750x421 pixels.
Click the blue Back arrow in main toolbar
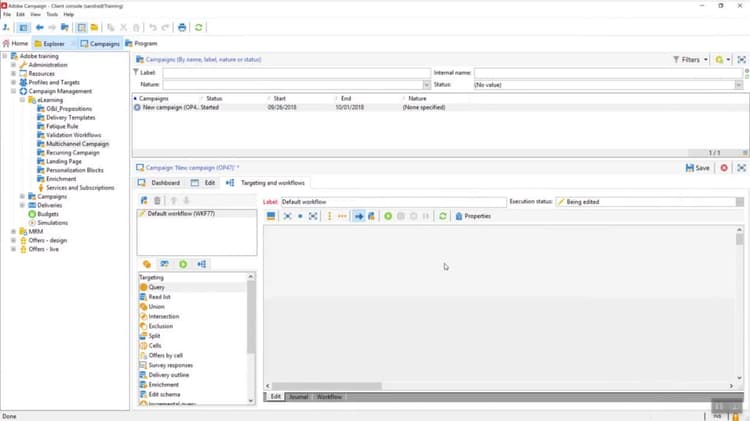(39, 27)
